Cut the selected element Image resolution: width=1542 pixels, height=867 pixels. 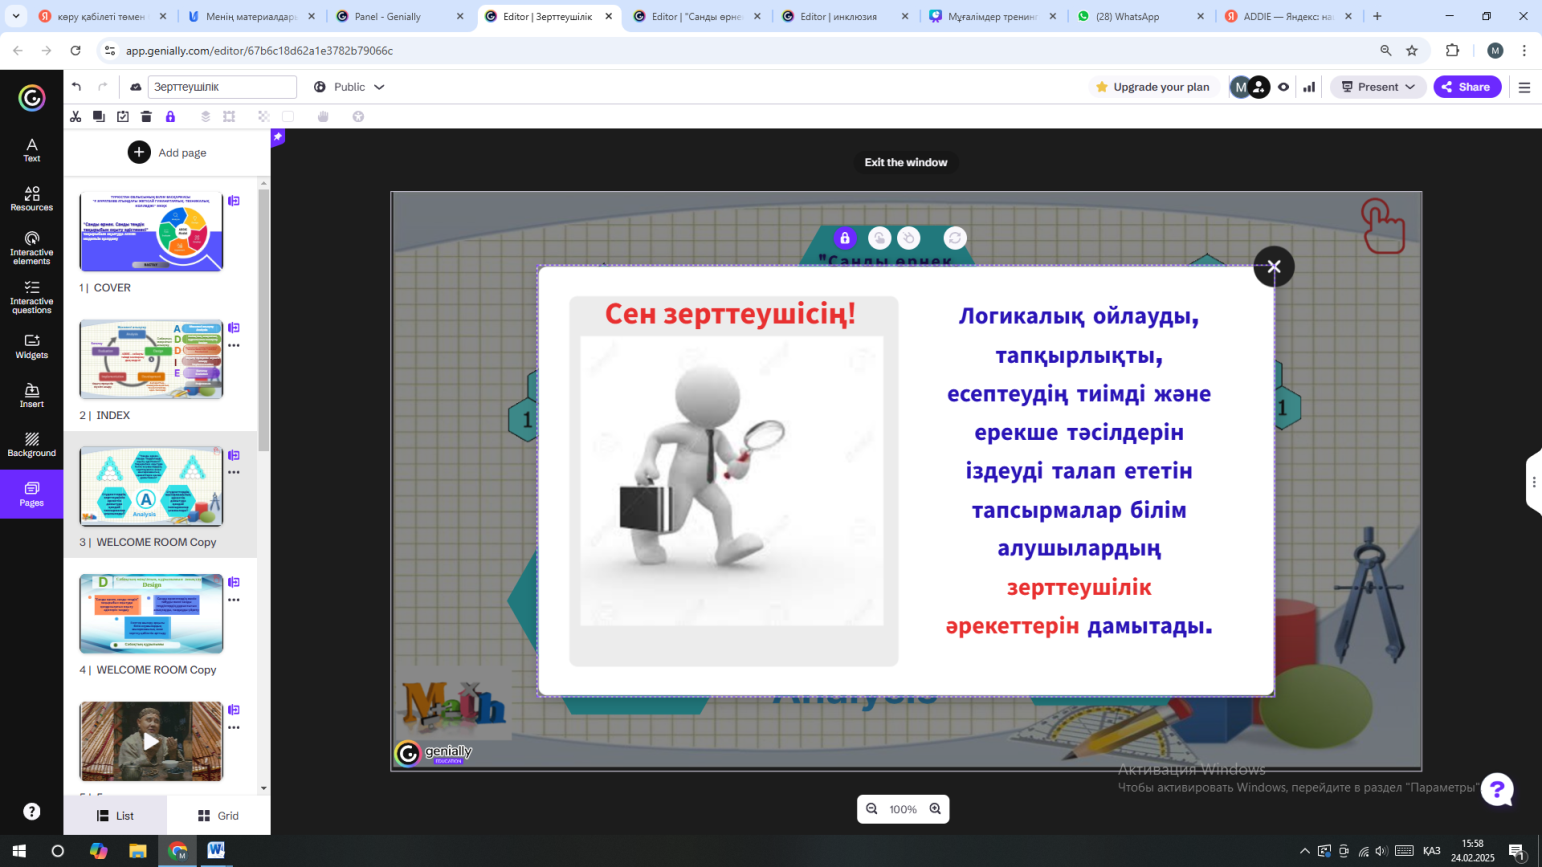75,117
